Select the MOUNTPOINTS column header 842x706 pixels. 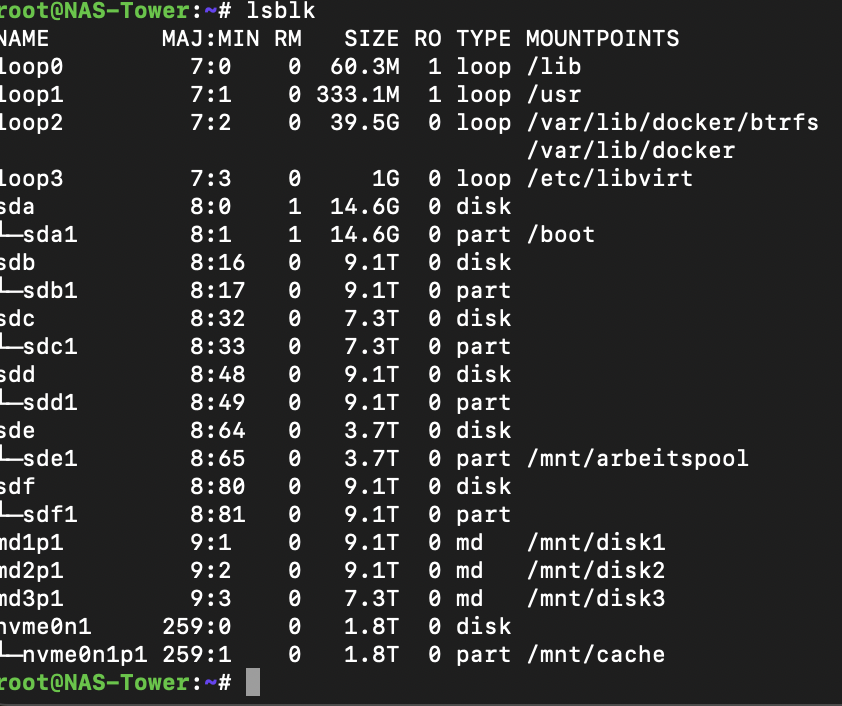tap(603, 39)
